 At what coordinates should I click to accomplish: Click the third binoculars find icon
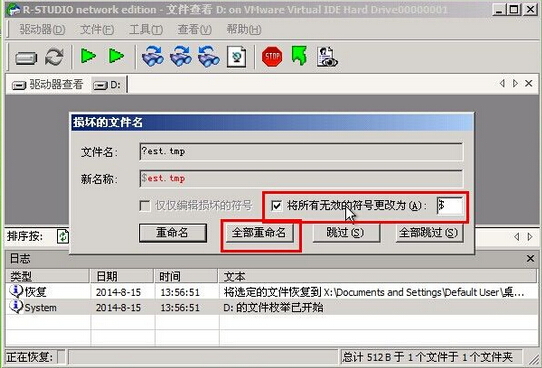pyautogui.click(x=208, y=56)
